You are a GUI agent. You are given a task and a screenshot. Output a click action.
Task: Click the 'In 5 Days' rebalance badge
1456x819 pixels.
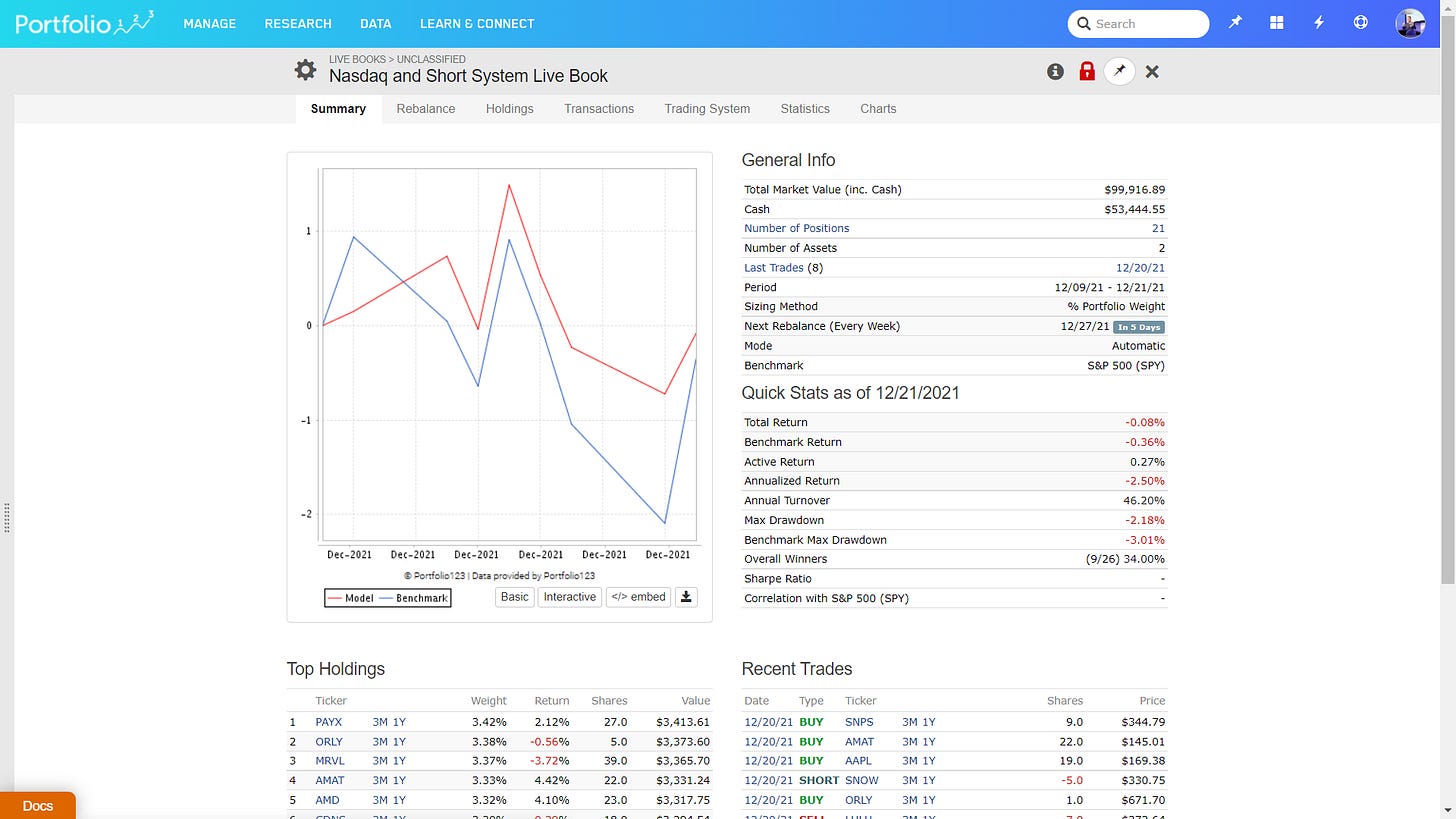tap(1139, 327)
